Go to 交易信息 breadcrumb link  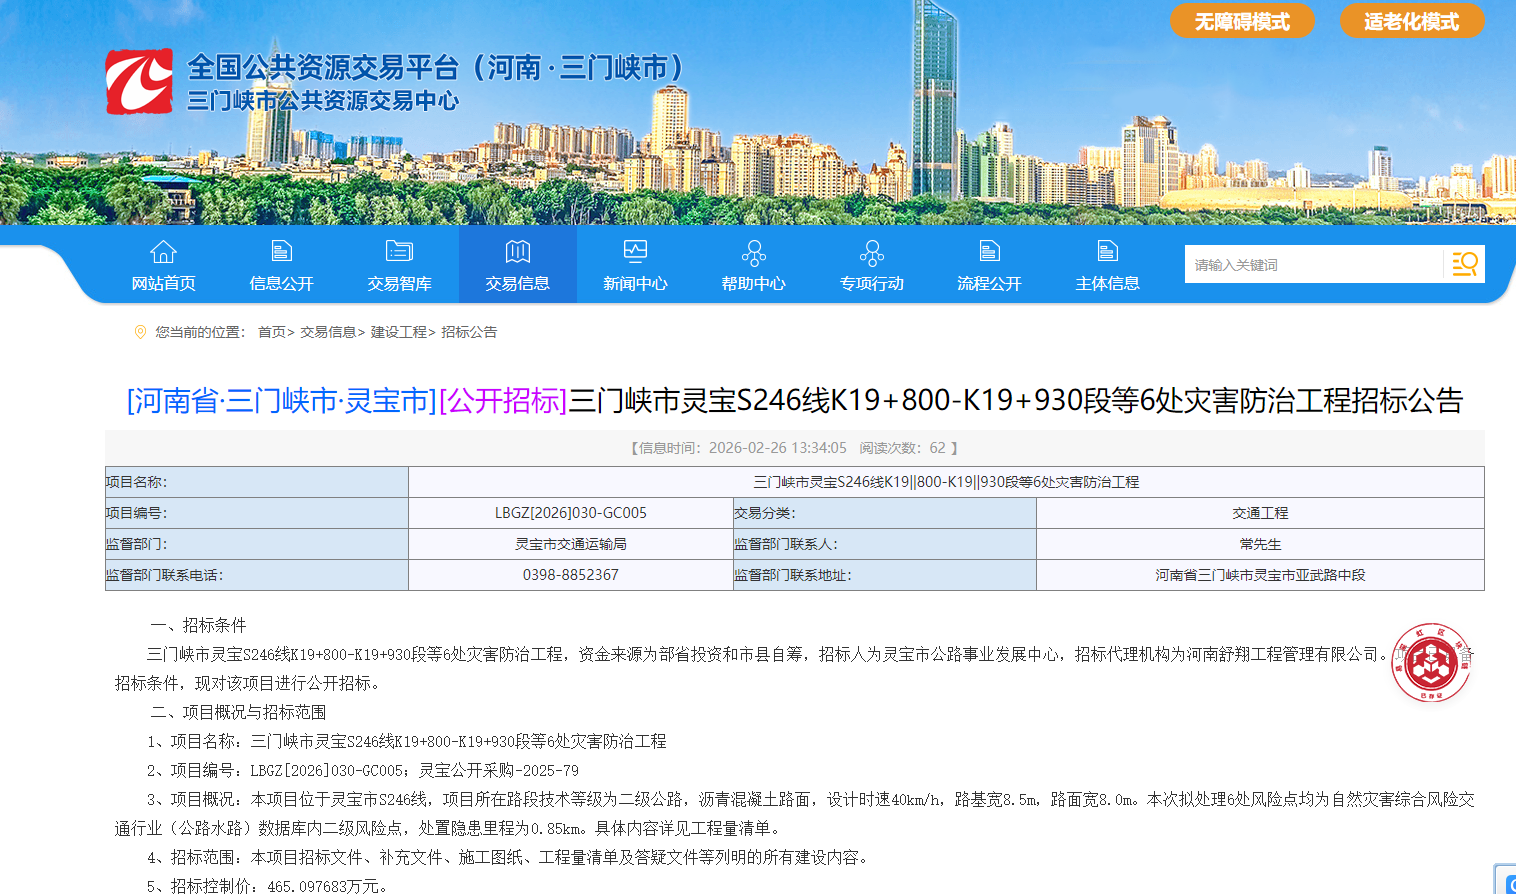pos(328,332)
